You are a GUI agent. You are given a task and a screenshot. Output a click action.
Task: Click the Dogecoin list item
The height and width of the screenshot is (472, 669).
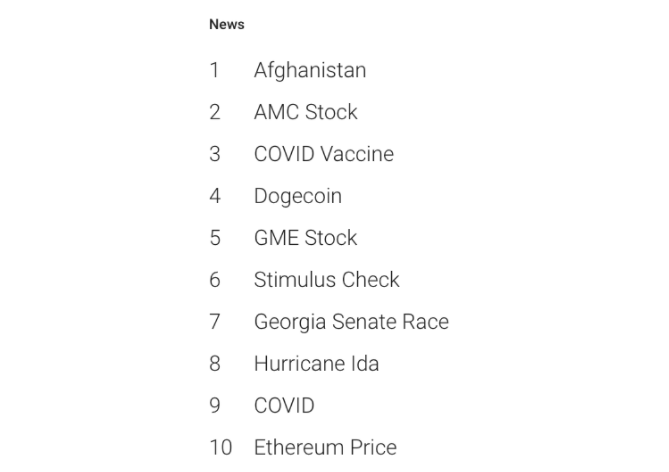(297, 196)
